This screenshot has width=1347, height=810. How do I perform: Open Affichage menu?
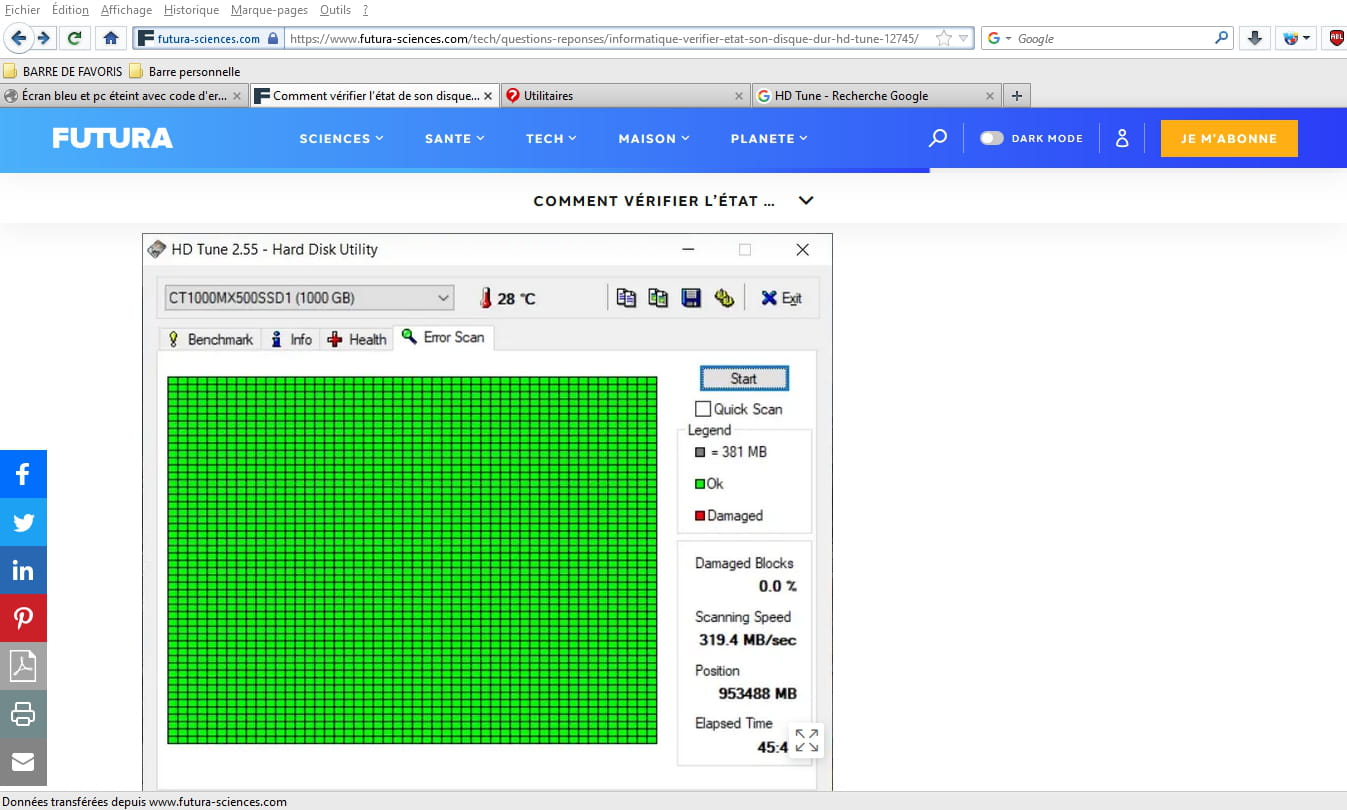[x=126, y=10]
